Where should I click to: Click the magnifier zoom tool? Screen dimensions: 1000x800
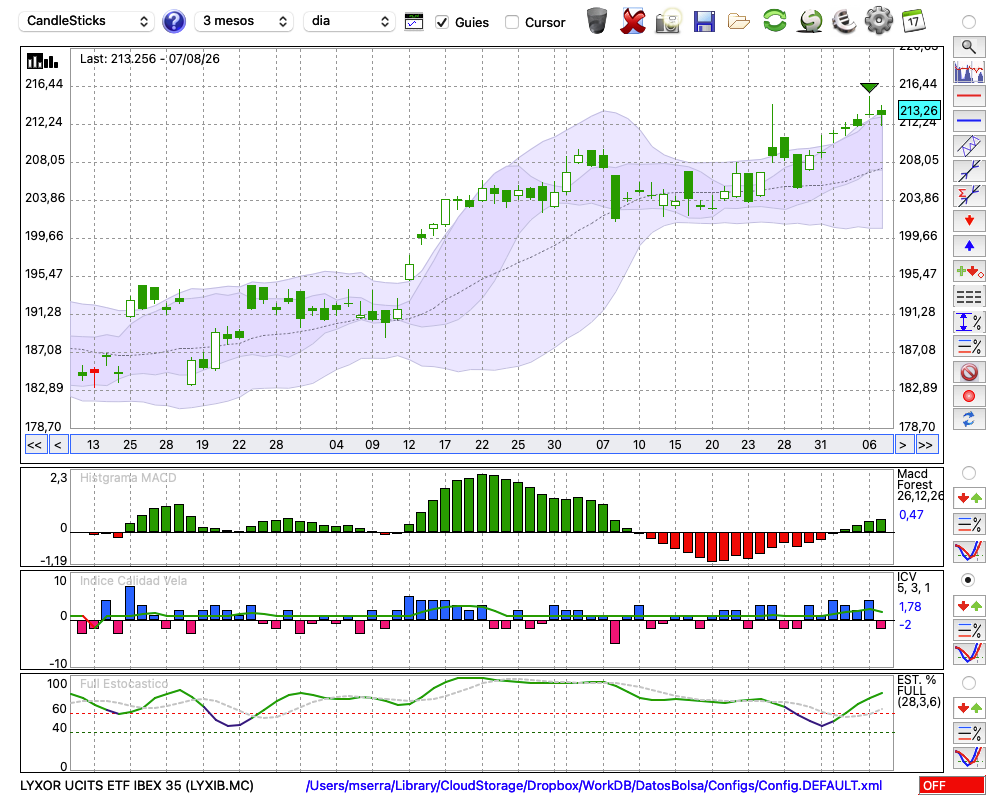969,46
